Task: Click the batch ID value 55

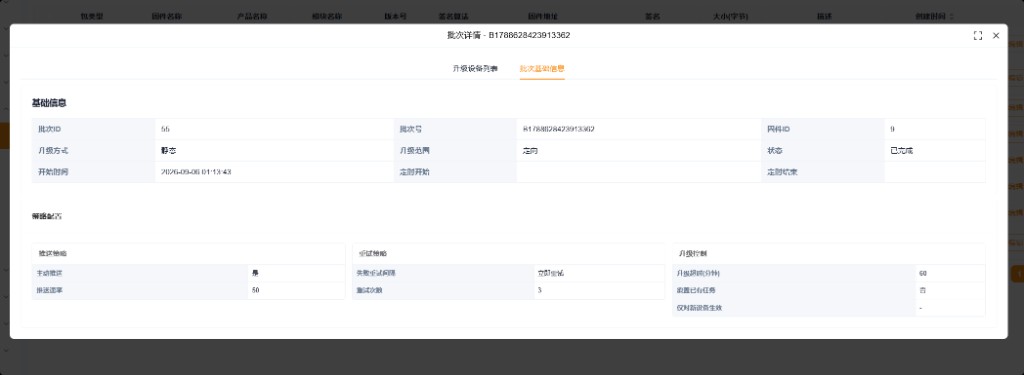Action: click(x=165, y=129)
